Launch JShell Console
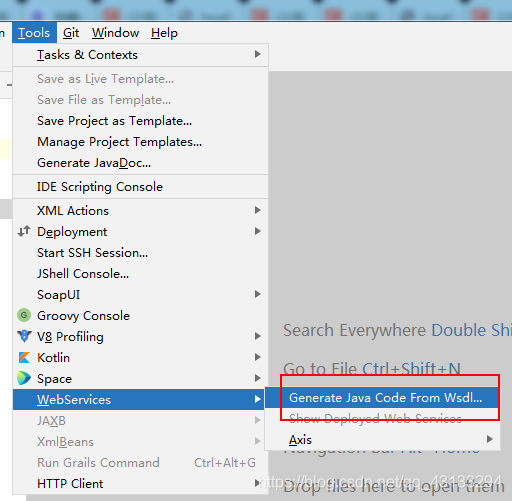This screenshot has height=501, width=512. pos(140,273)
